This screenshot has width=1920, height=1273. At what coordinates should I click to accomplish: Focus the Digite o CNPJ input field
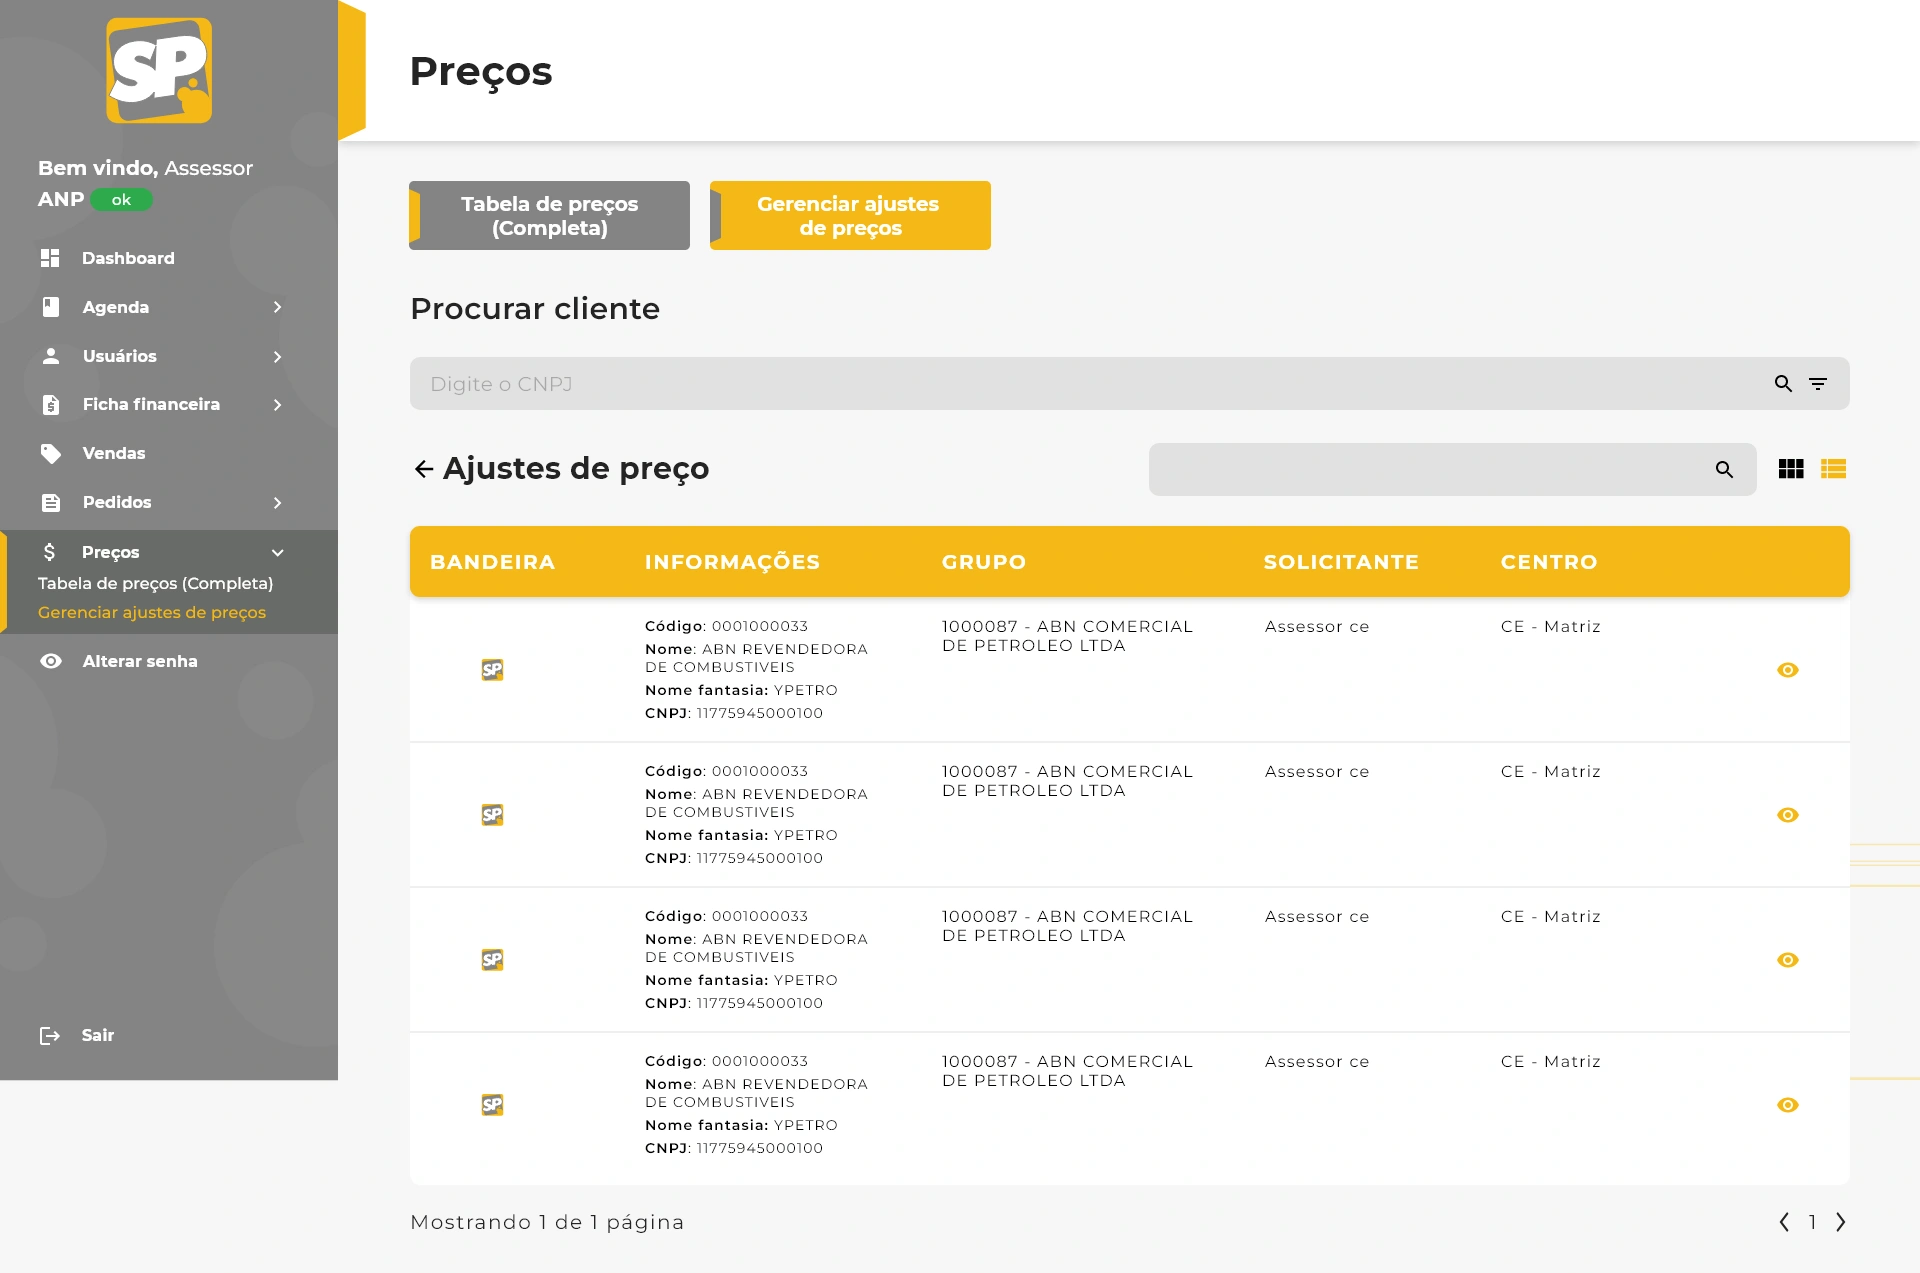click(1080, 384)
